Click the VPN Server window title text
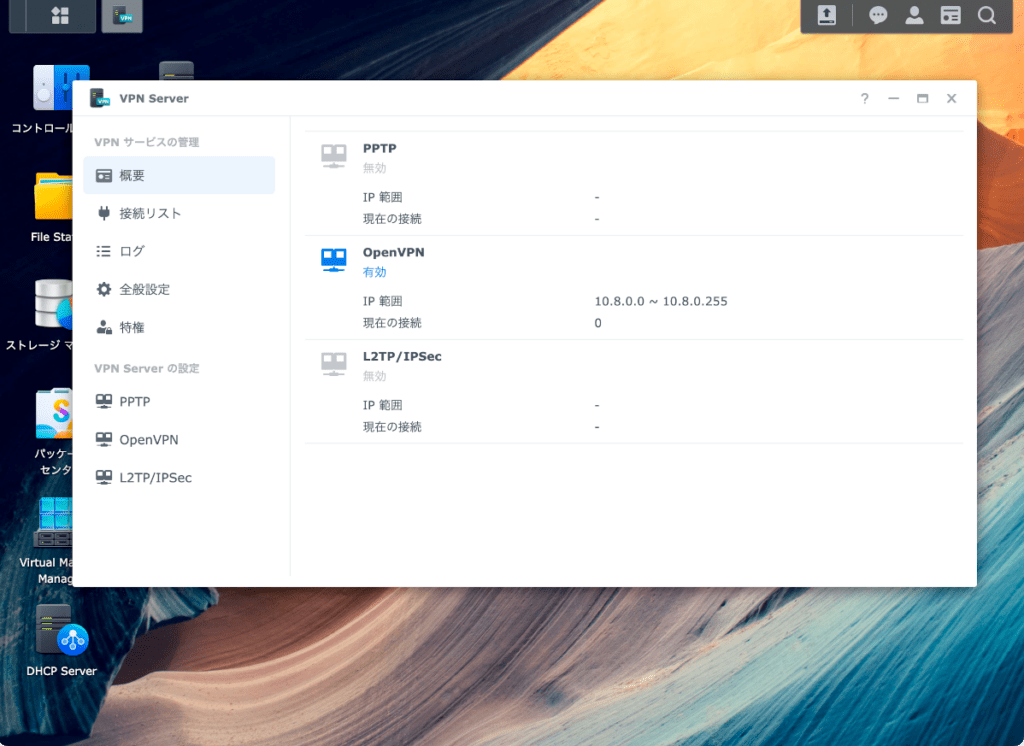 point(153,99)
